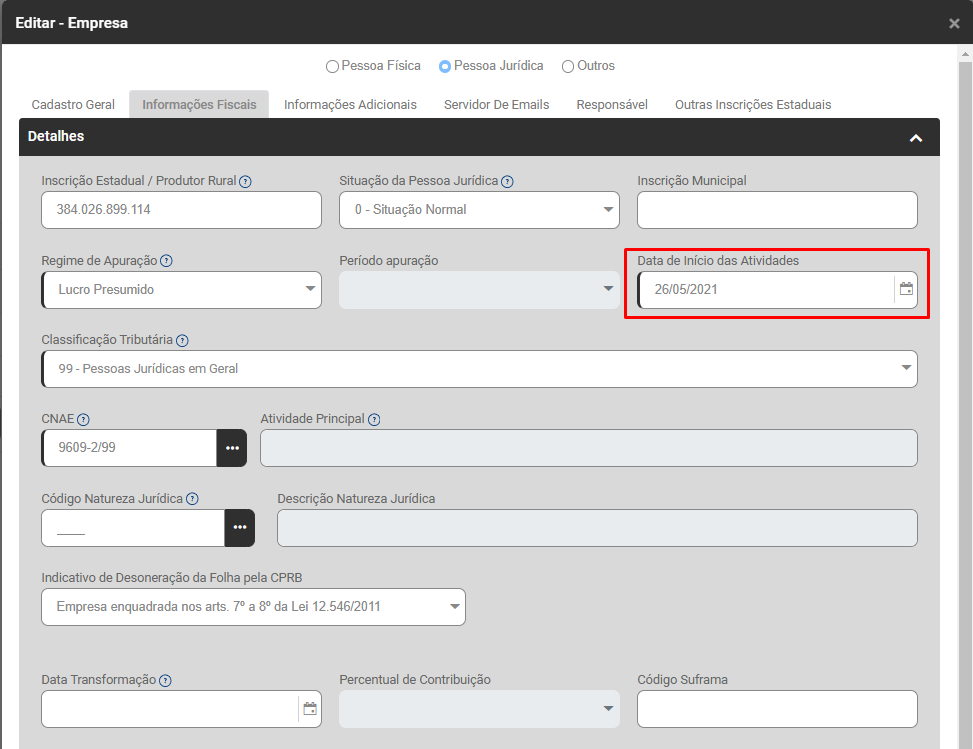Click help icon beside Situação da Pessoa Jurídica
Screen dimensions: 973x749
click(507, 182)
